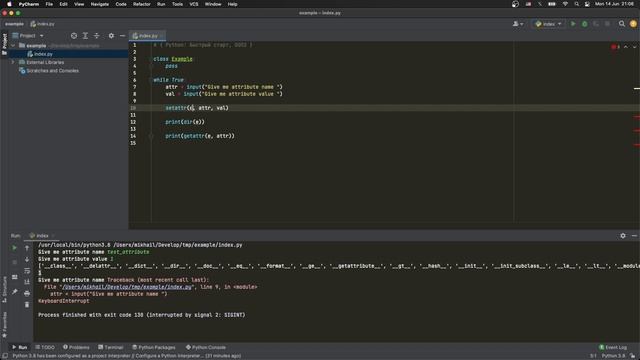The image size is (640, 360).
Task: Select the index tab in Run panel
Action: [x=41, y=236]
